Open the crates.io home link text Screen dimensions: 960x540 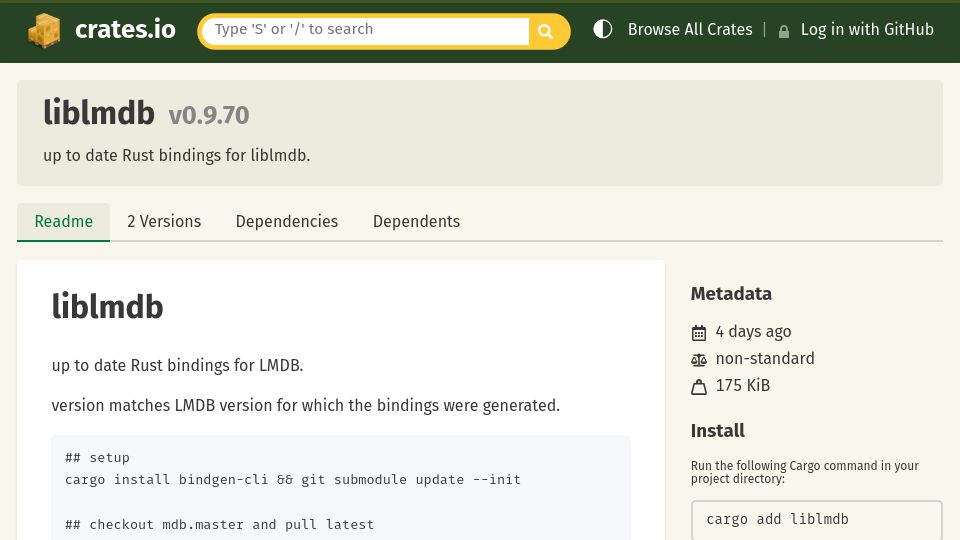125,29
